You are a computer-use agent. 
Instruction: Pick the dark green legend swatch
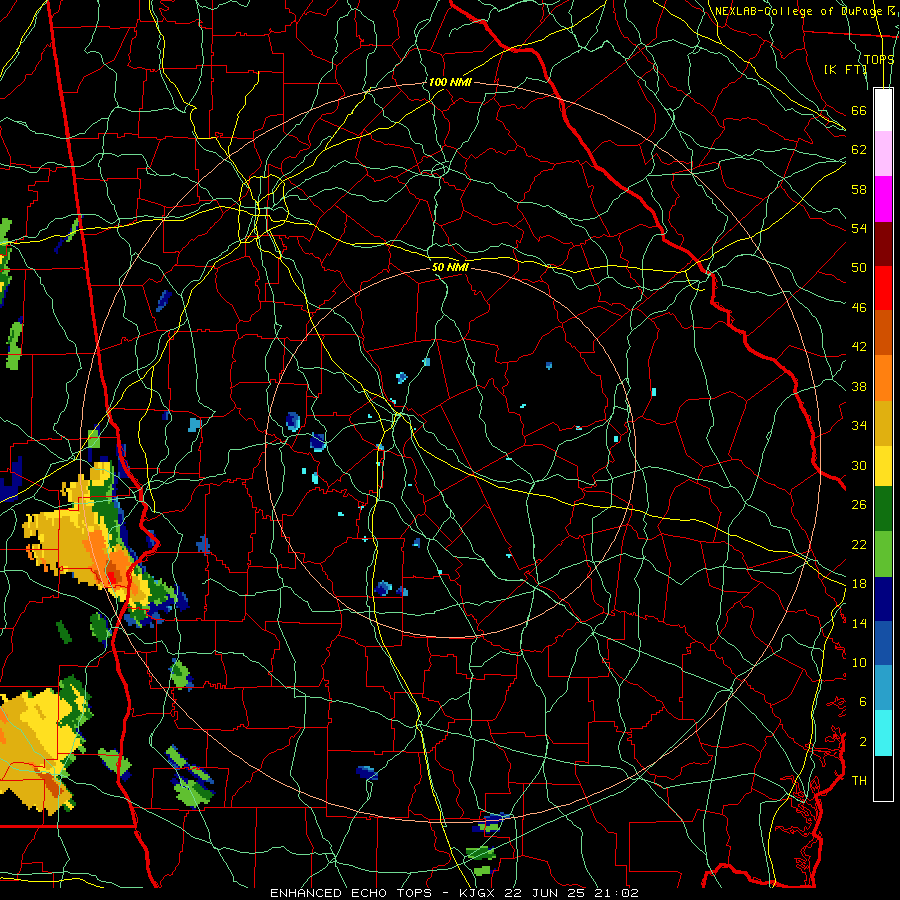883,509
